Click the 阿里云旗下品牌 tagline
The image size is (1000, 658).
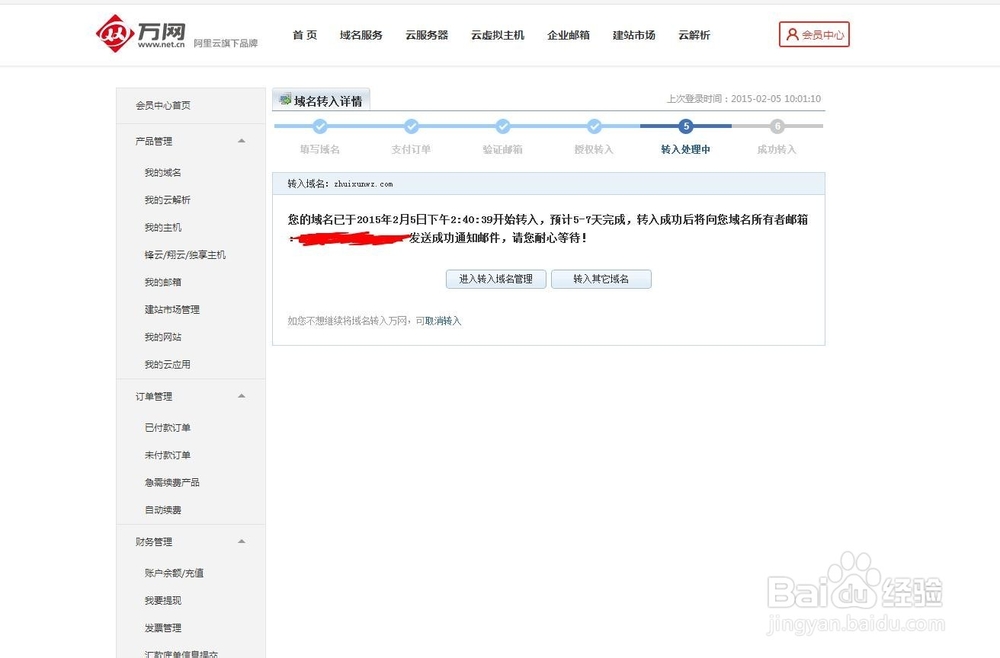tap(226, 43)
